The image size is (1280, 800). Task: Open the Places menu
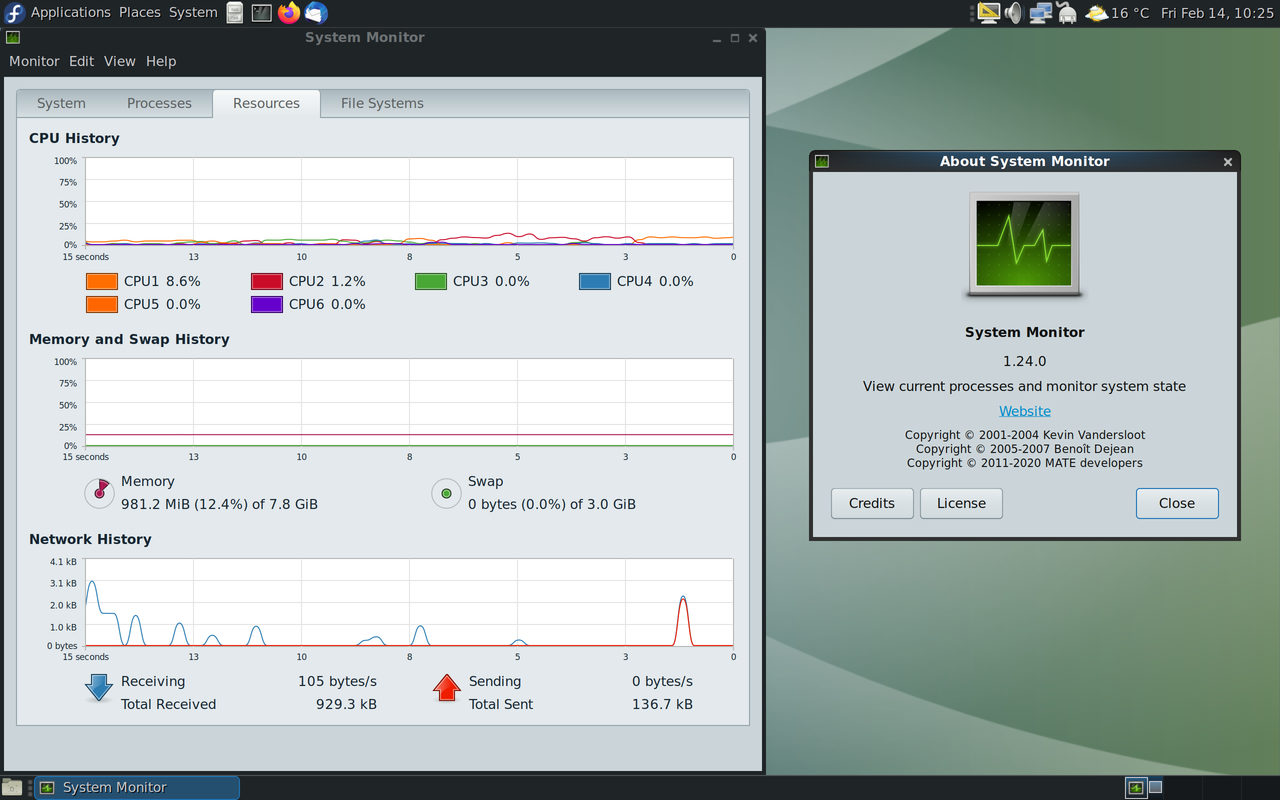tap(140, 13)
